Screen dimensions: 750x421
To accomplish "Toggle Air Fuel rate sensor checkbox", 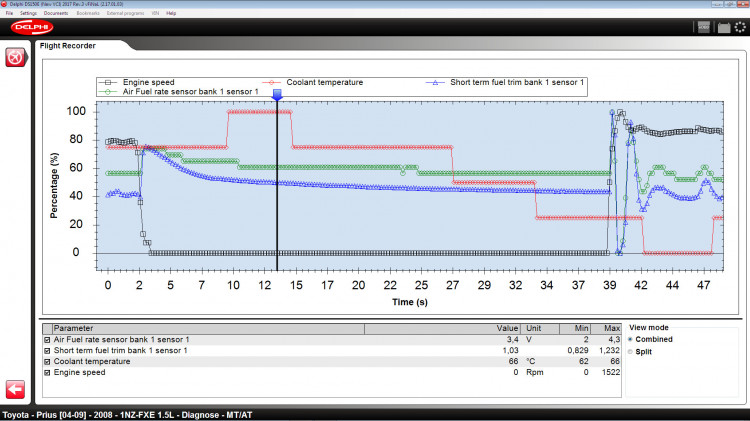I will click(47, 340).
